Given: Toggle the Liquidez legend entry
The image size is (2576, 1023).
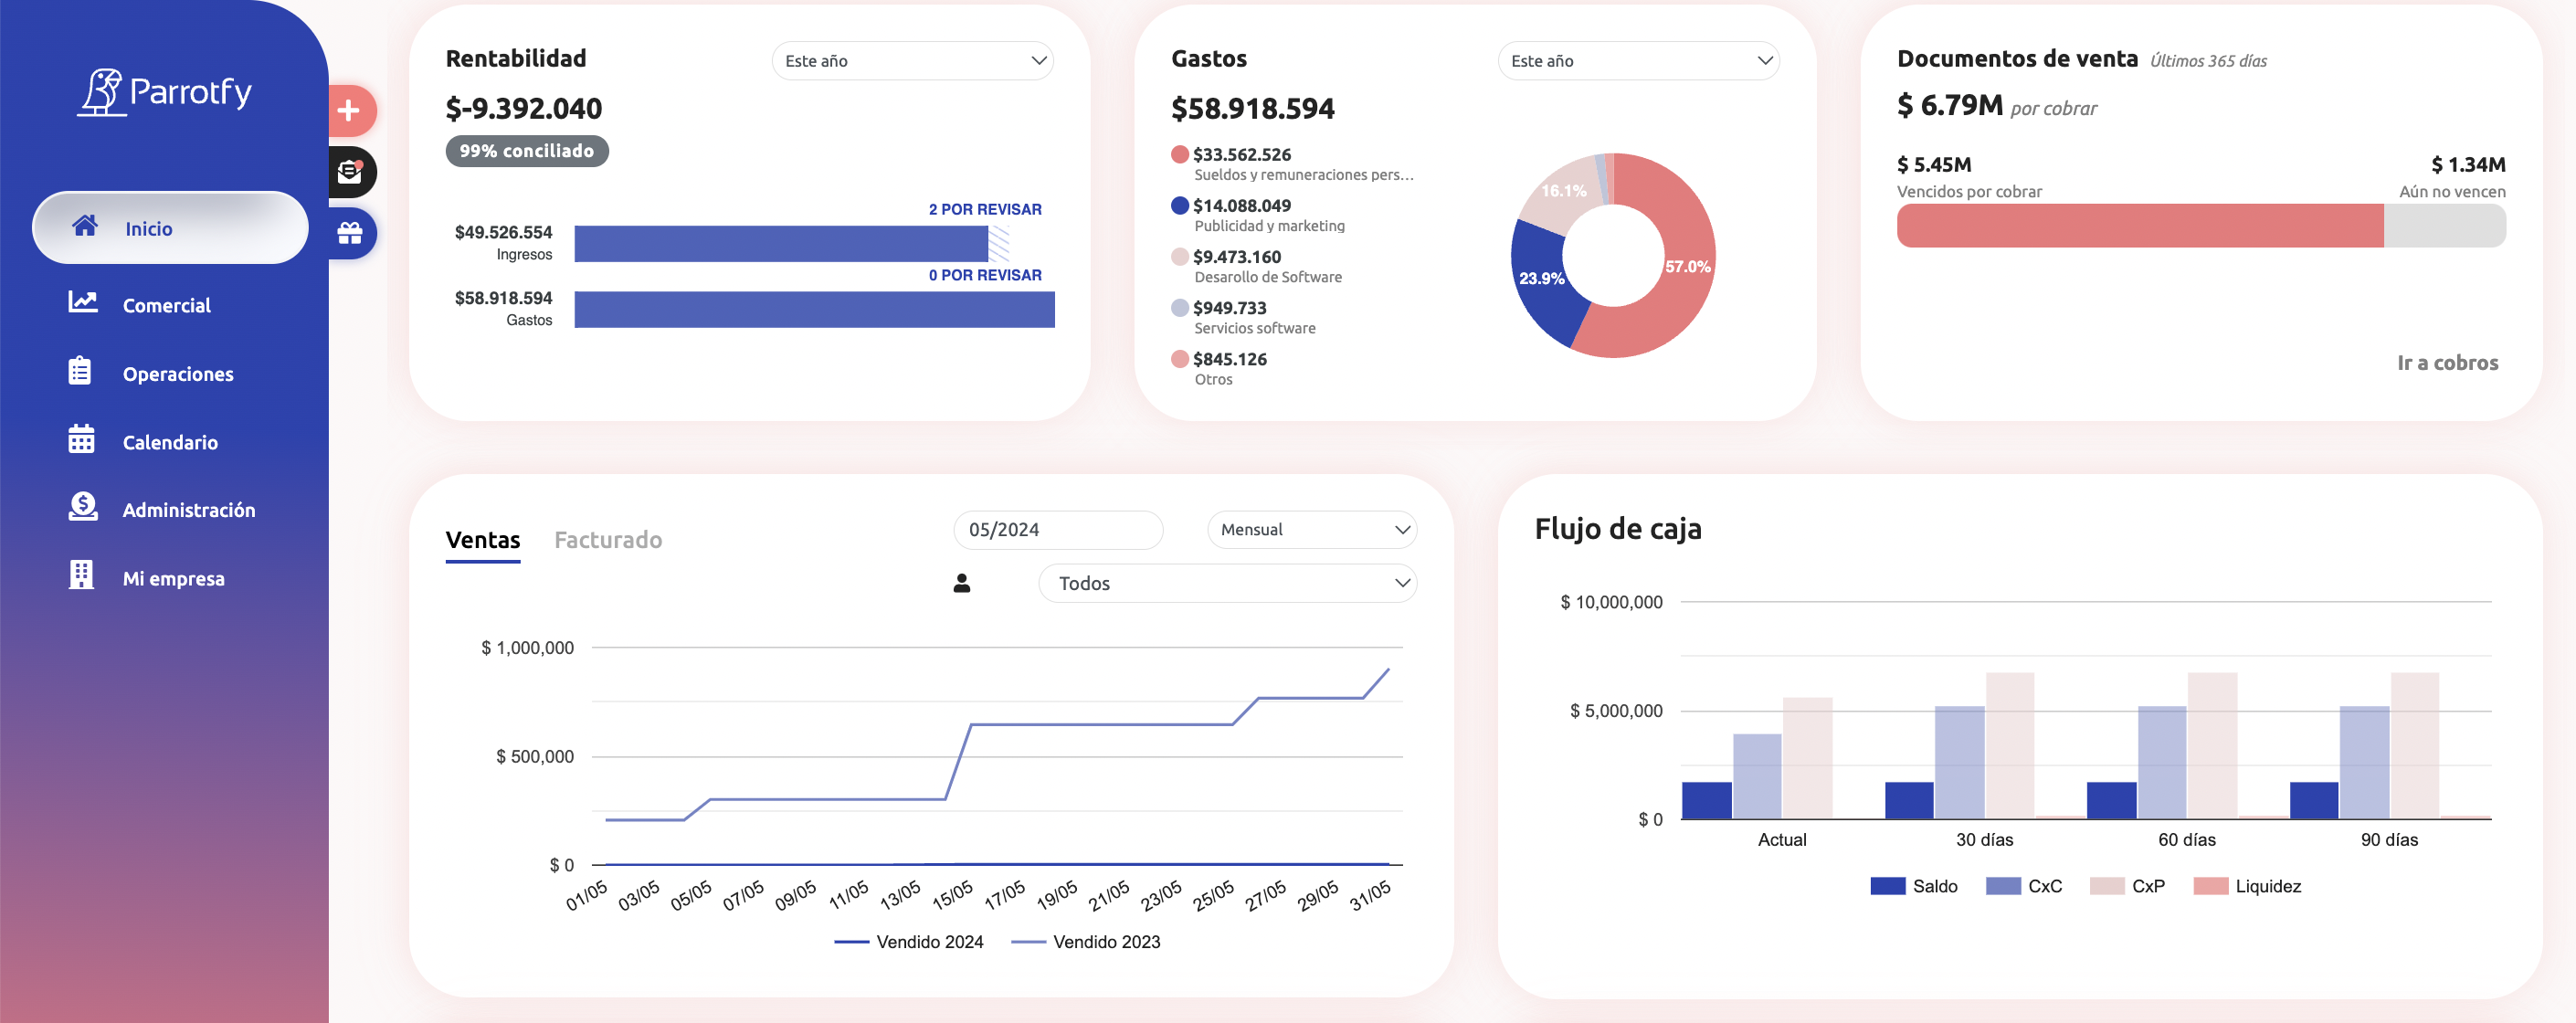Looking at the screenshot, I should coord(2248,886).
